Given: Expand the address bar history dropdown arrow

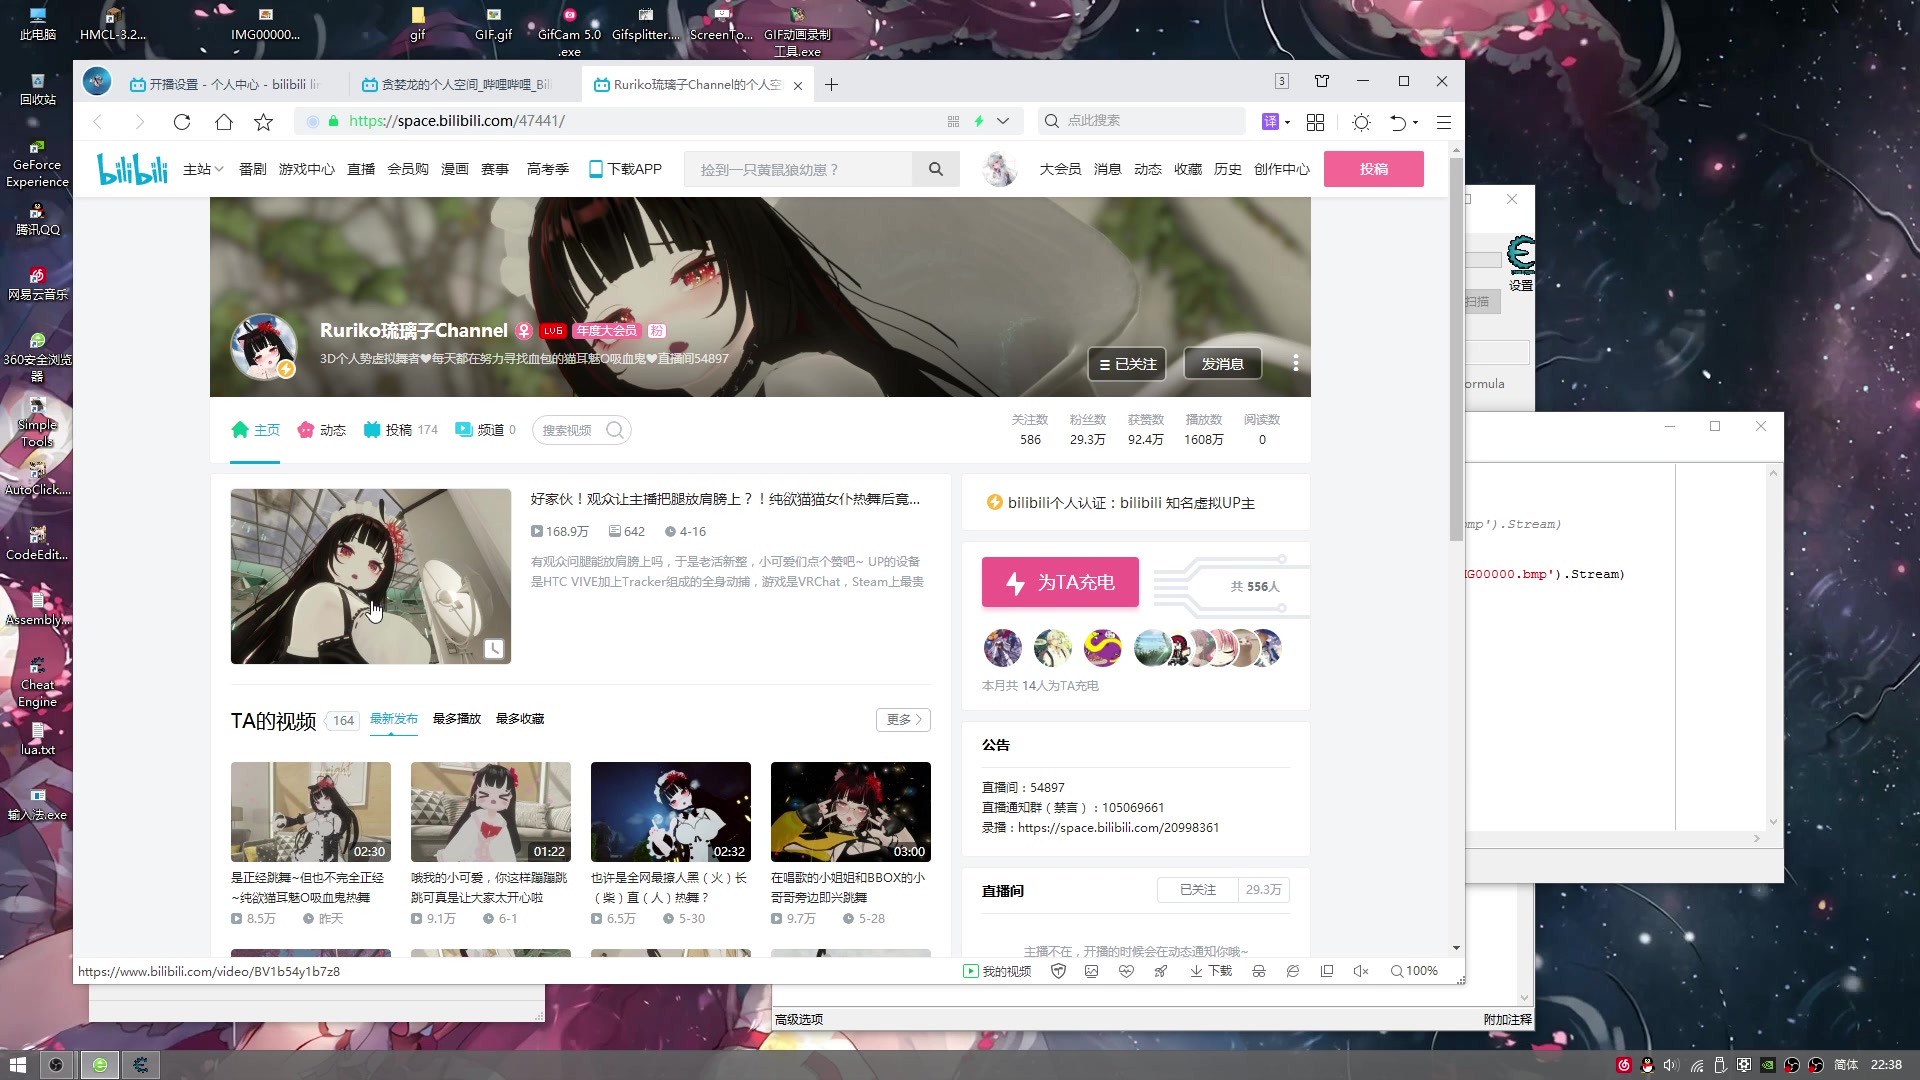Looking at the screenshot, I should 1003,121.
